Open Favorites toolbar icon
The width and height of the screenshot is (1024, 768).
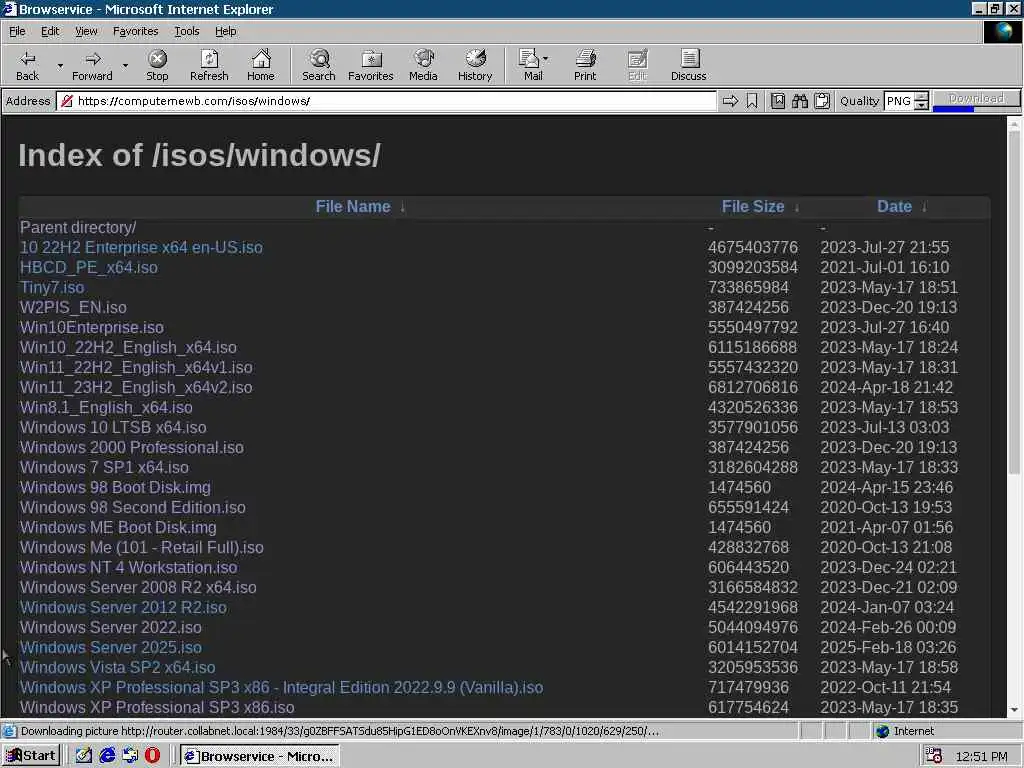371,59
